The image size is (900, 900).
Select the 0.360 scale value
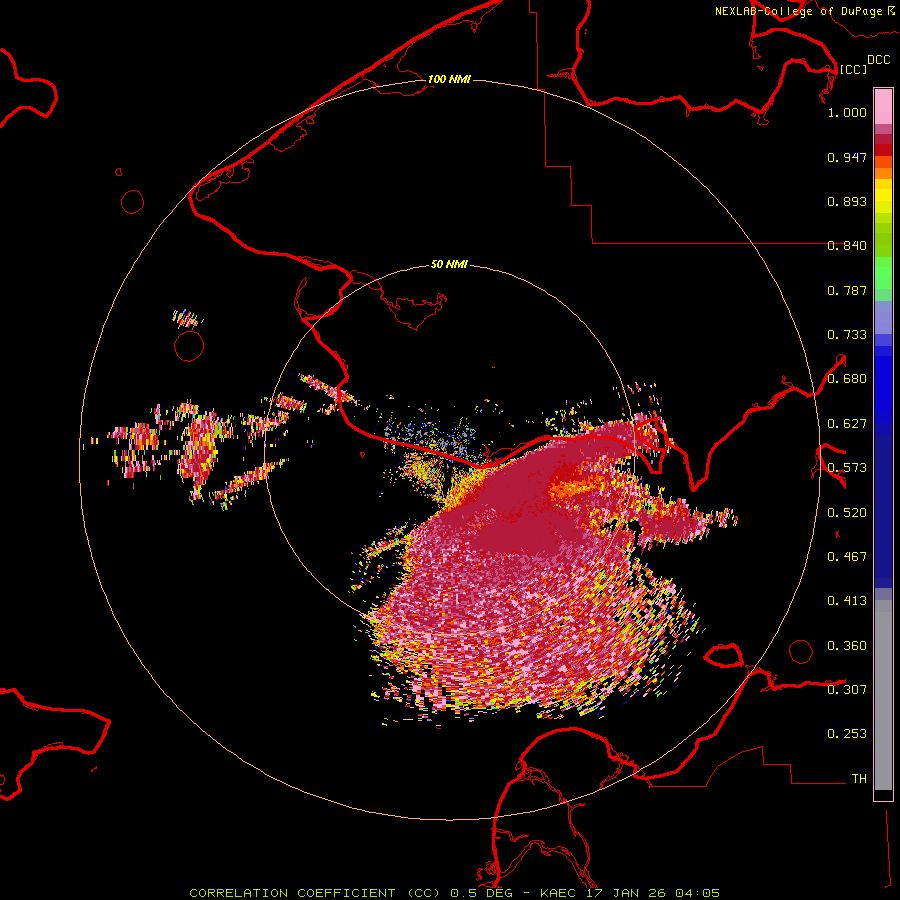(847, 646)
